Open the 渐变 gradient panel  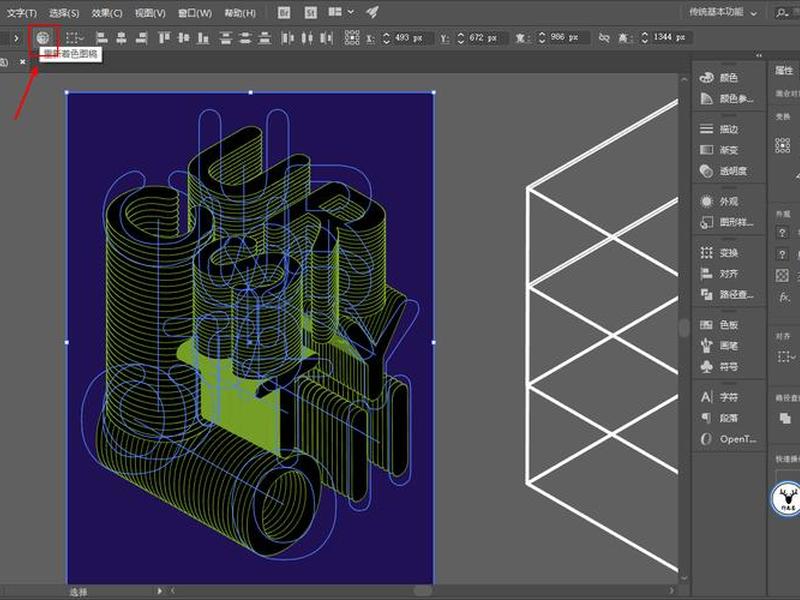point(719,150)
